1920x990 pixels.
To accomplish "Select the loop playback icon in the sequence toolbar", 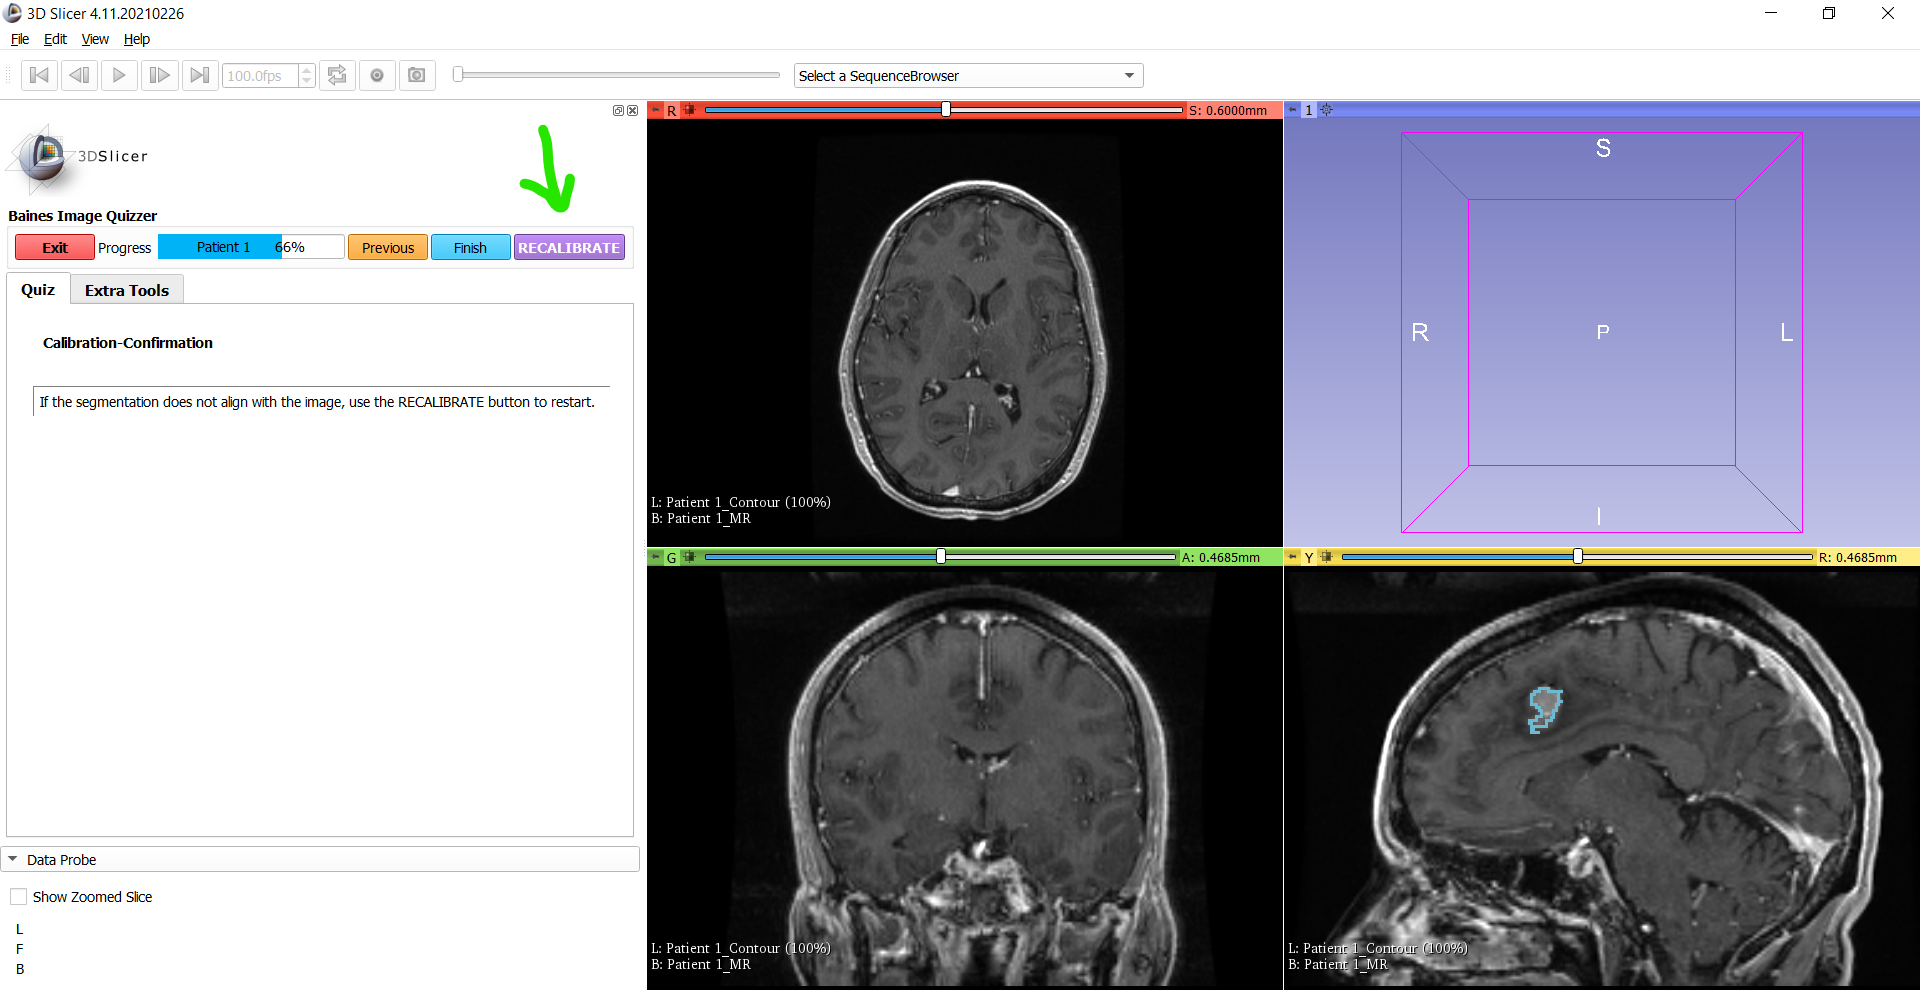I will point(337,75).
